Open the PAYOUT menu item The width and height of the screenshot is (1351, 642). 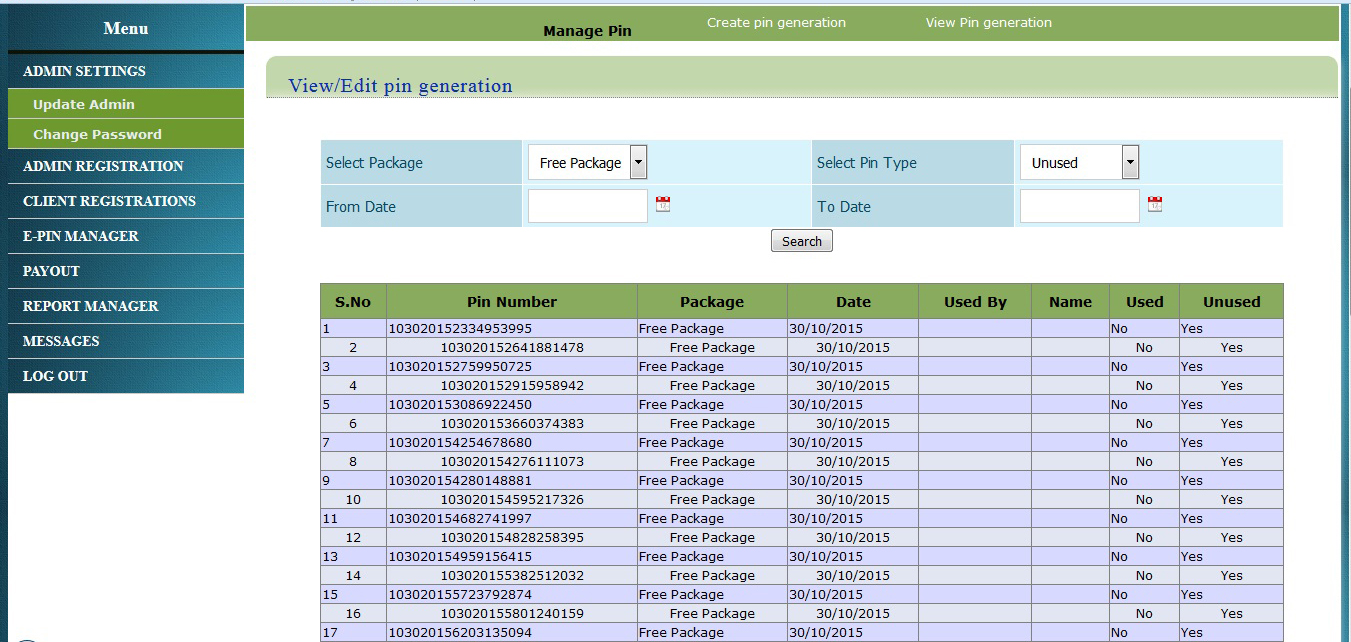click(51, 271)
